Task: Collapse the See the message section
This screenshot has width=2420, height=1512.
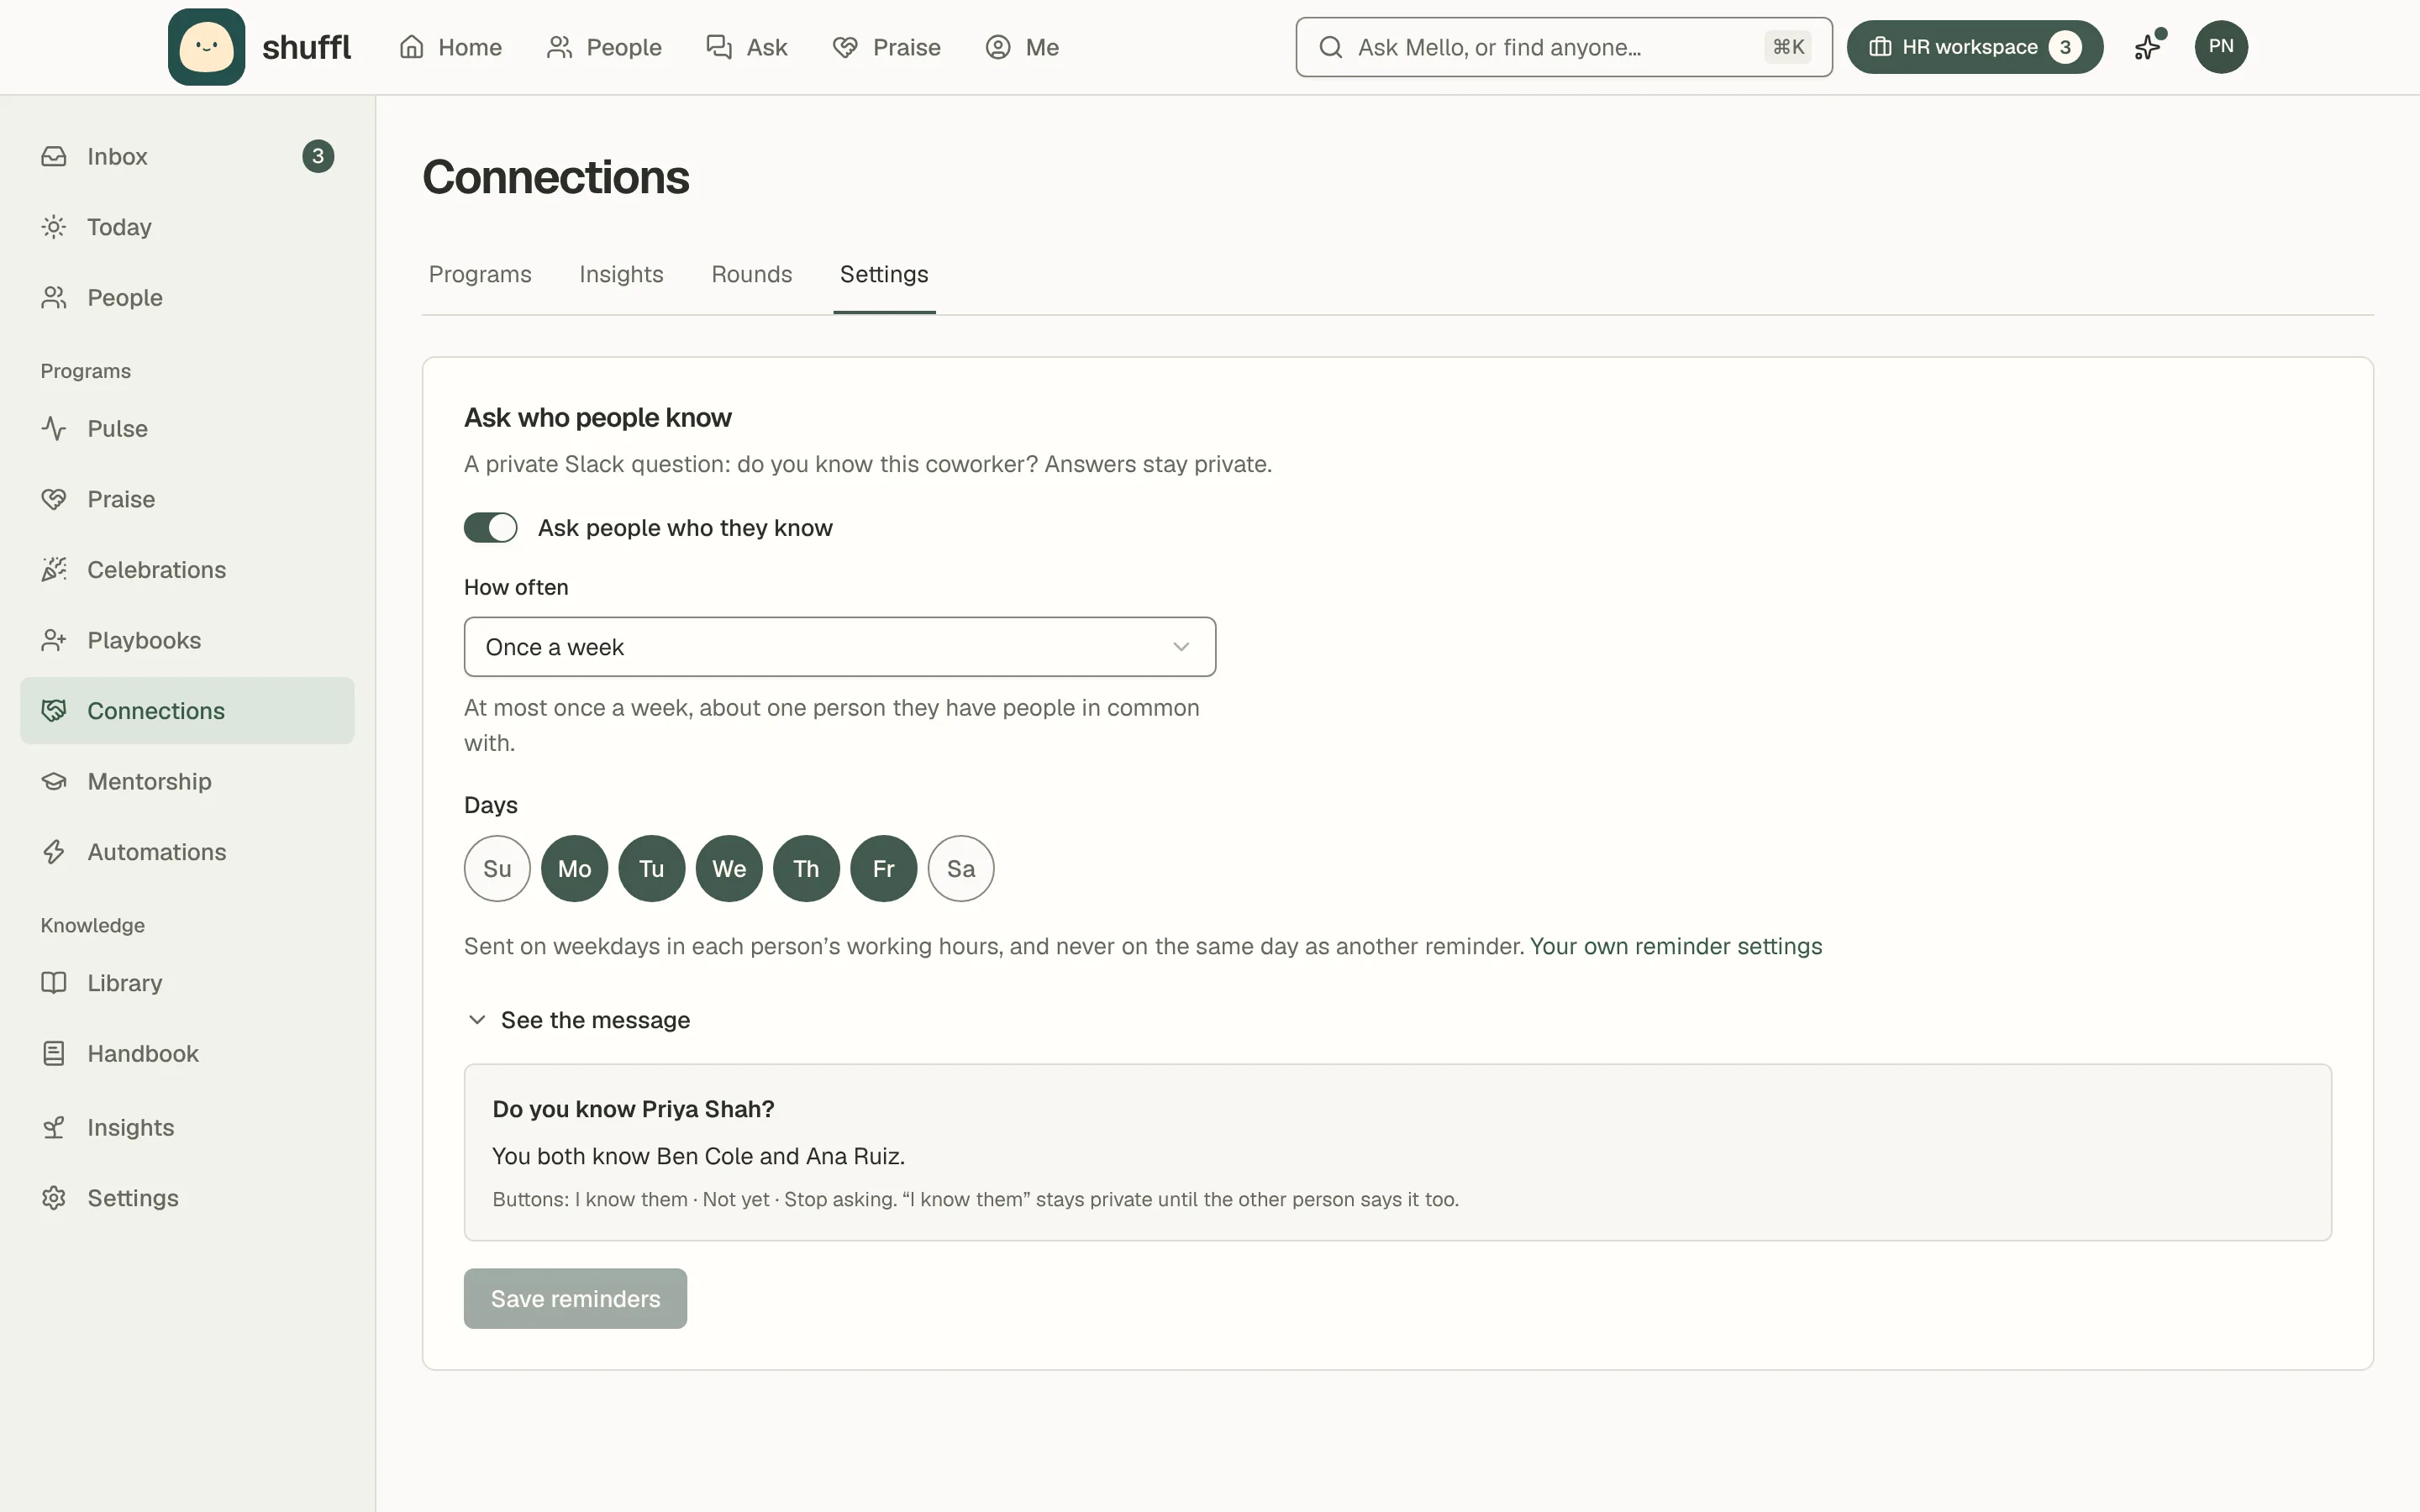Action: click(579, 1020)
